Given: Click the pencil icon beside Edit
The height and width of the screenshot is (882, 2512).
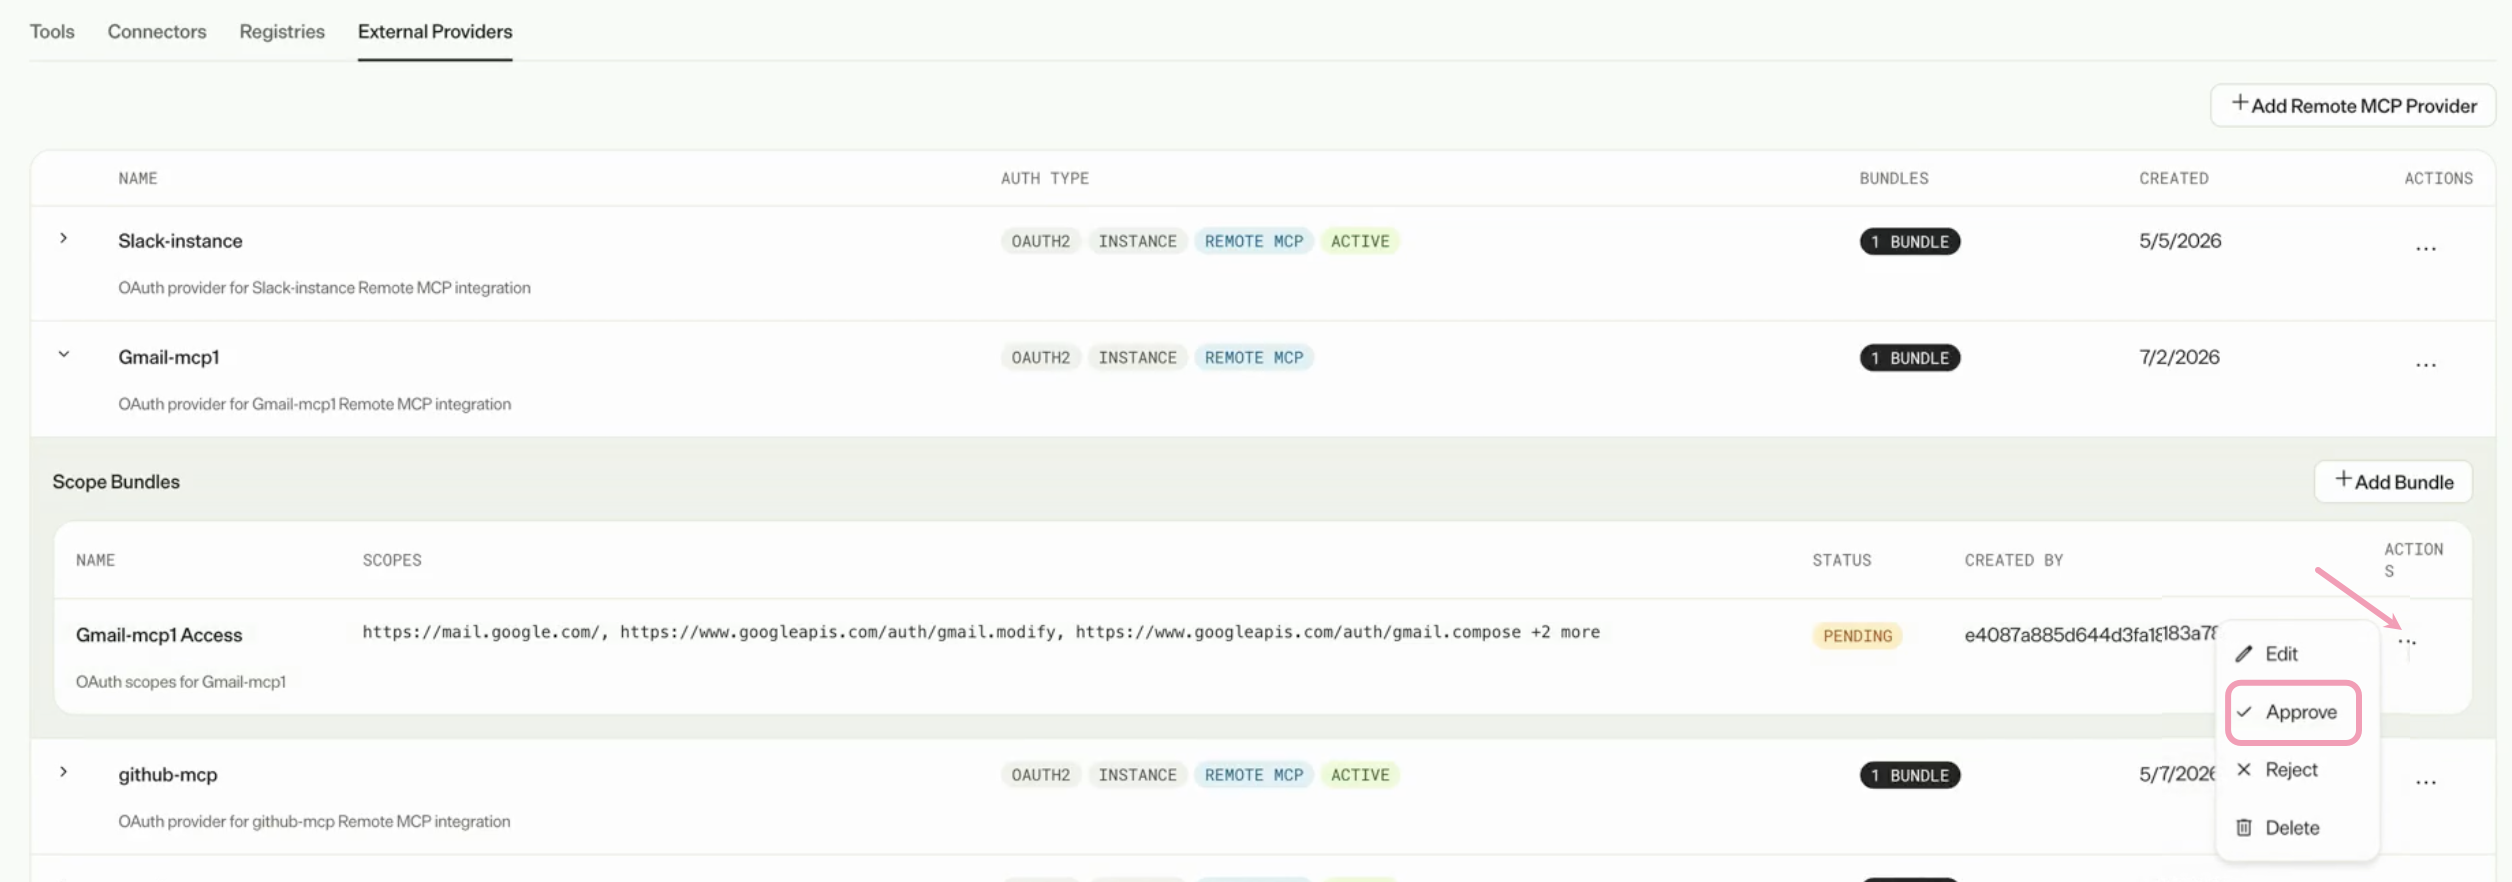Looking at the screenshot, I should tap(2244, 654).
